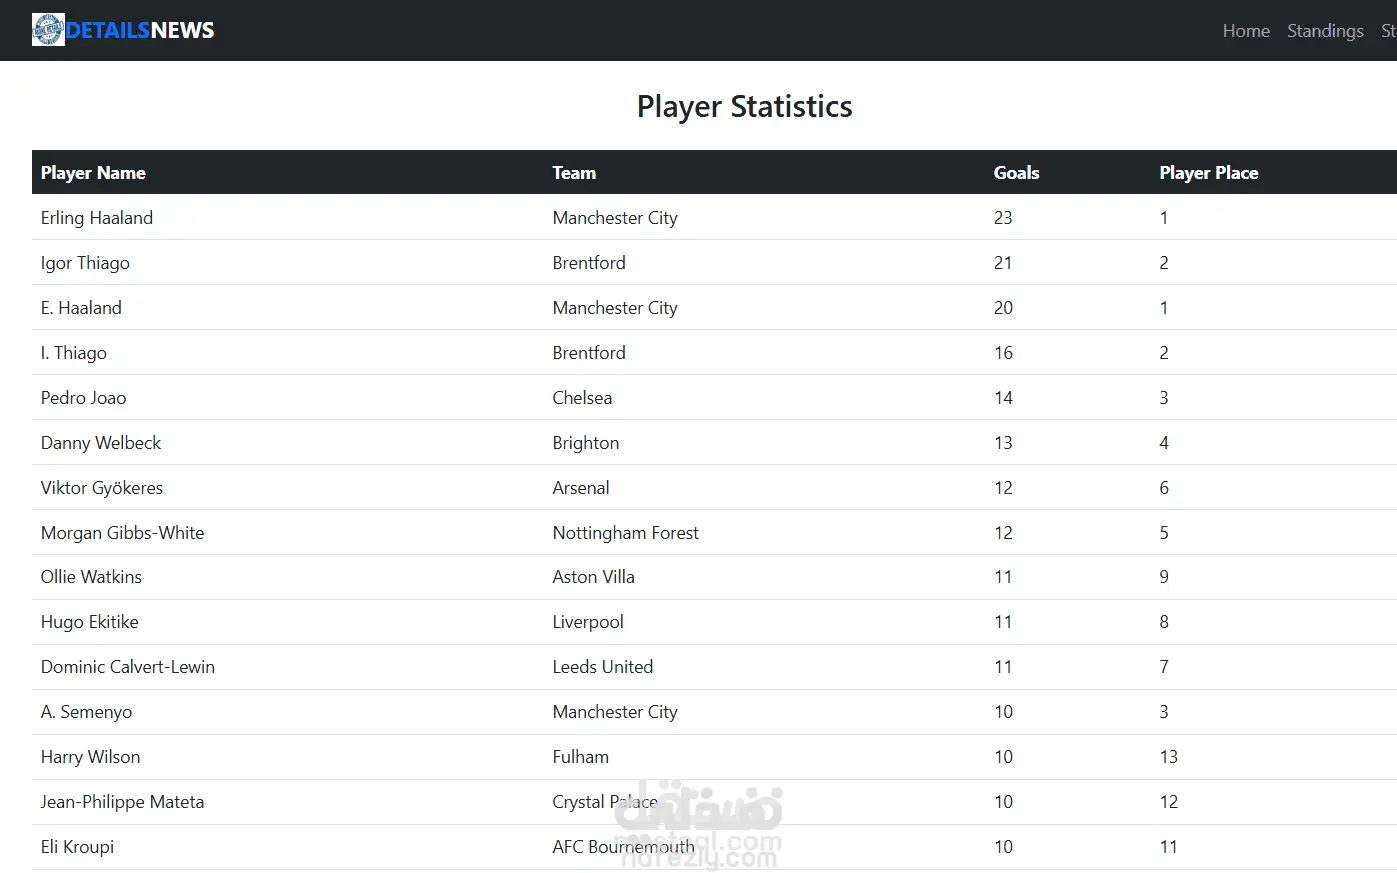Click the Fulham team cell
Screen dimensions: 1397x873
[580, 757]
